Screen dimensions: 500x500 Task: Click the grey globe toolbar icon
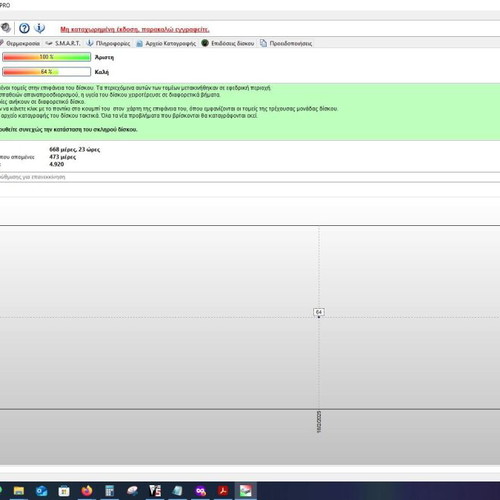(6, 28)
